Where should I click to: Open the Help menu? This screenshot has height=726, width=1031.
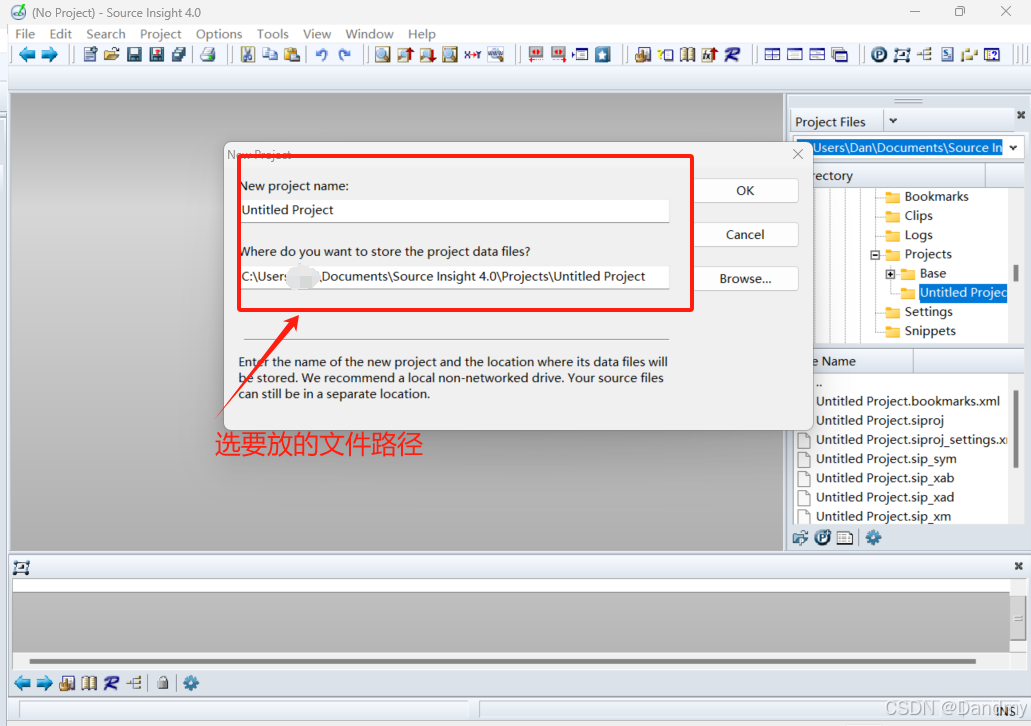(421, 34)
